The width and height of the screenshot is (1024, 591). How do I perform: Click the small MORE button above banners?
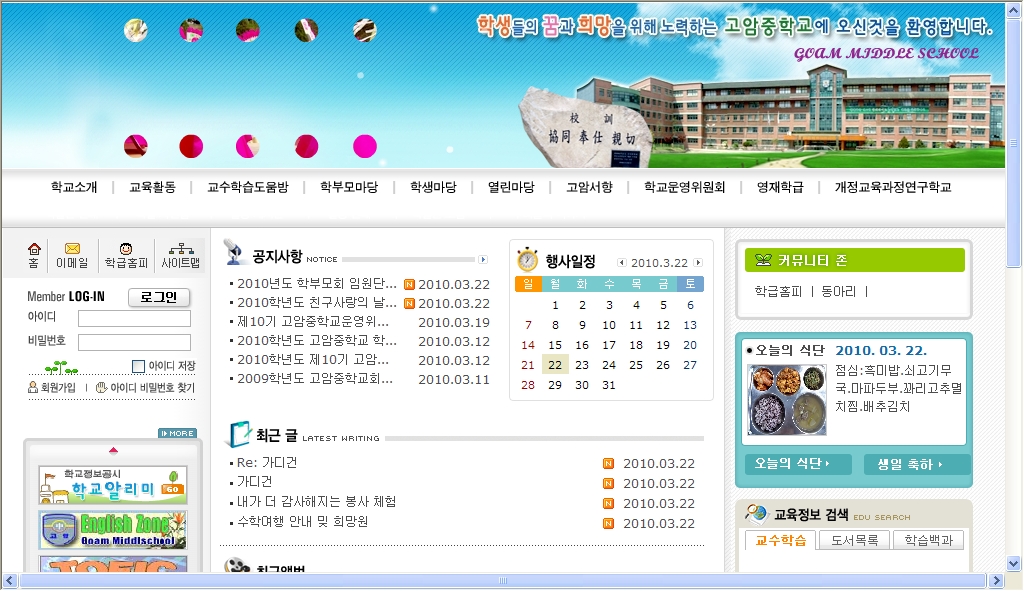177,433
